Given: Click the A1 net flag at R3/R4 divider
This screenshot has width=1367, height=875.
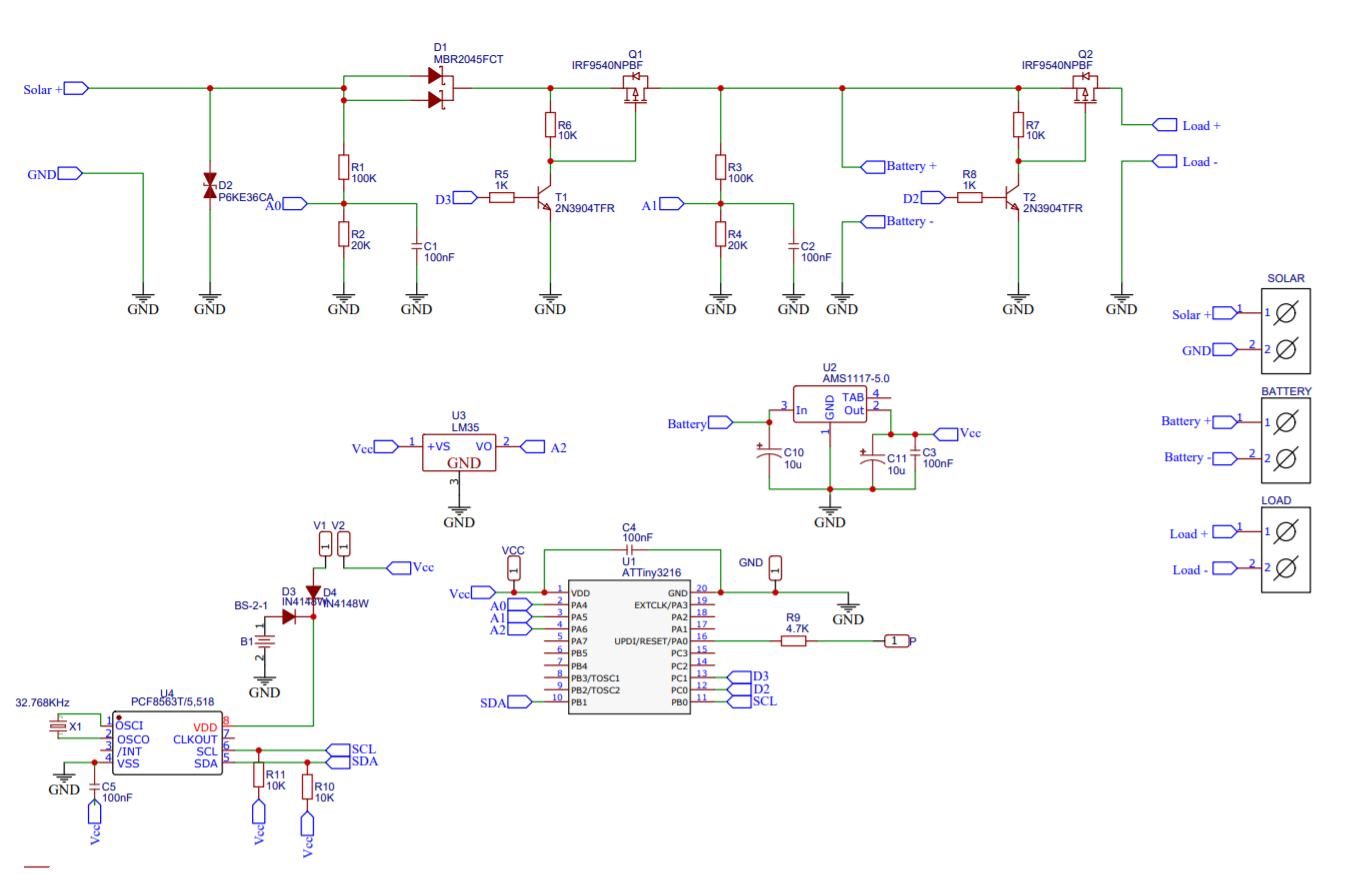Looking at the screenshot, I should pyautogui.click(x=672, y=203).
